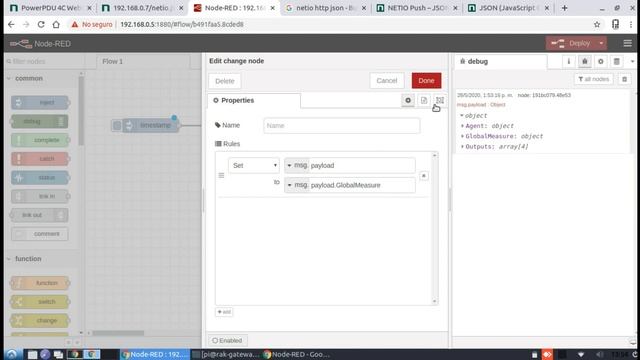Viewport: 640px width, 360px height.
Task: Click the browser address bar URL
Action: pyautogui.click(x=182, y=24)
